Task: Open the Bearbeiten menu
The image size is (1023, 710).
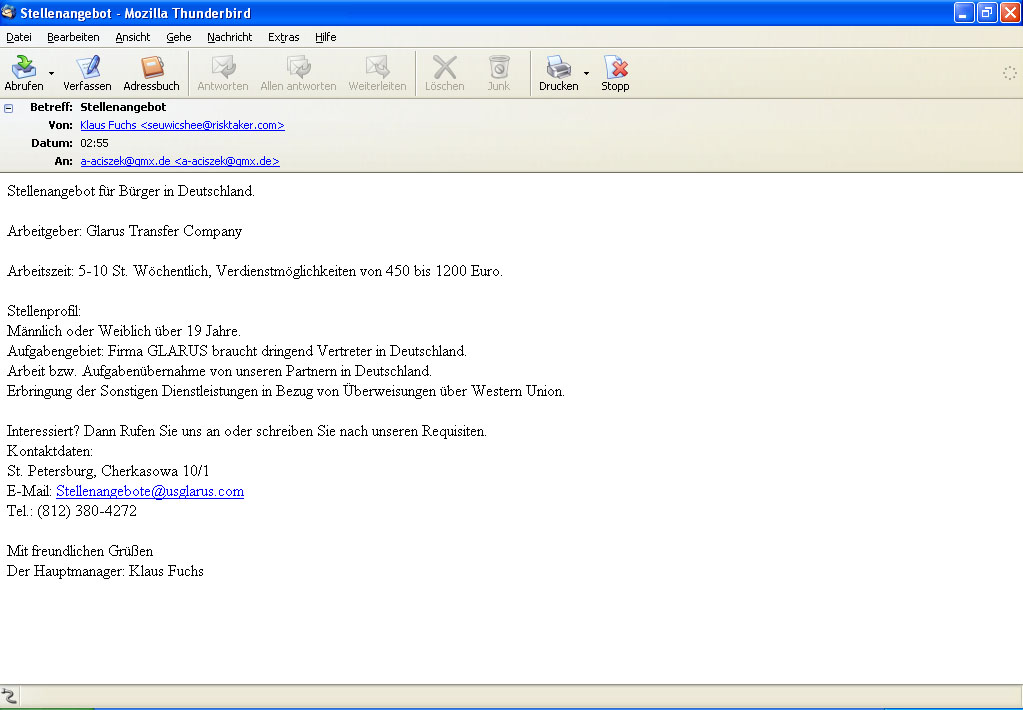Action: point(73,37)
